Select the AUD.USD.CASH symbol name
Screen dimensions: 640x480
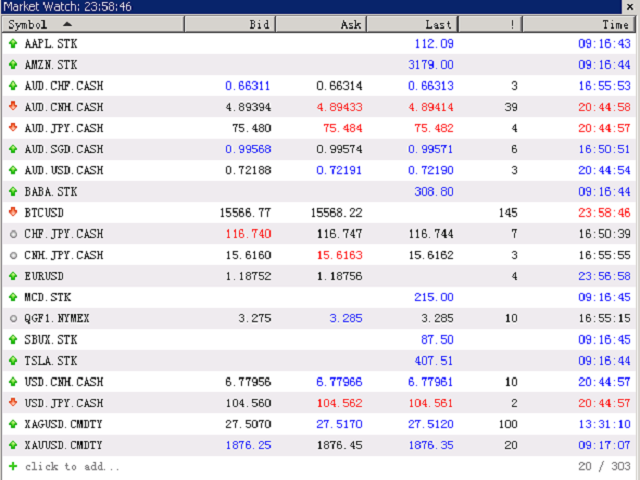coord(64,170)
